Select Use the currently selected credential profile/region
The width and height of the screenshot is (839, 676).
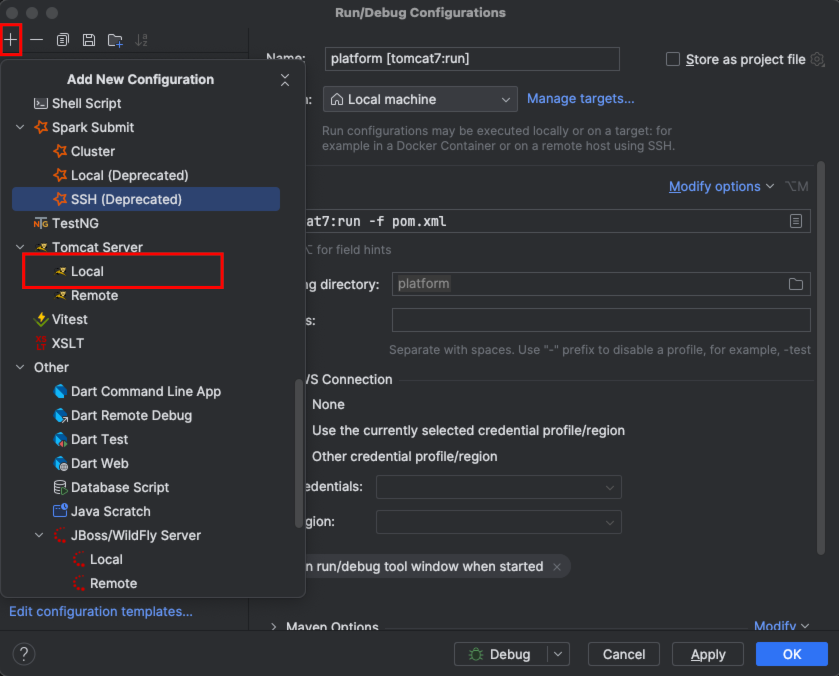[x=468, y=431]
